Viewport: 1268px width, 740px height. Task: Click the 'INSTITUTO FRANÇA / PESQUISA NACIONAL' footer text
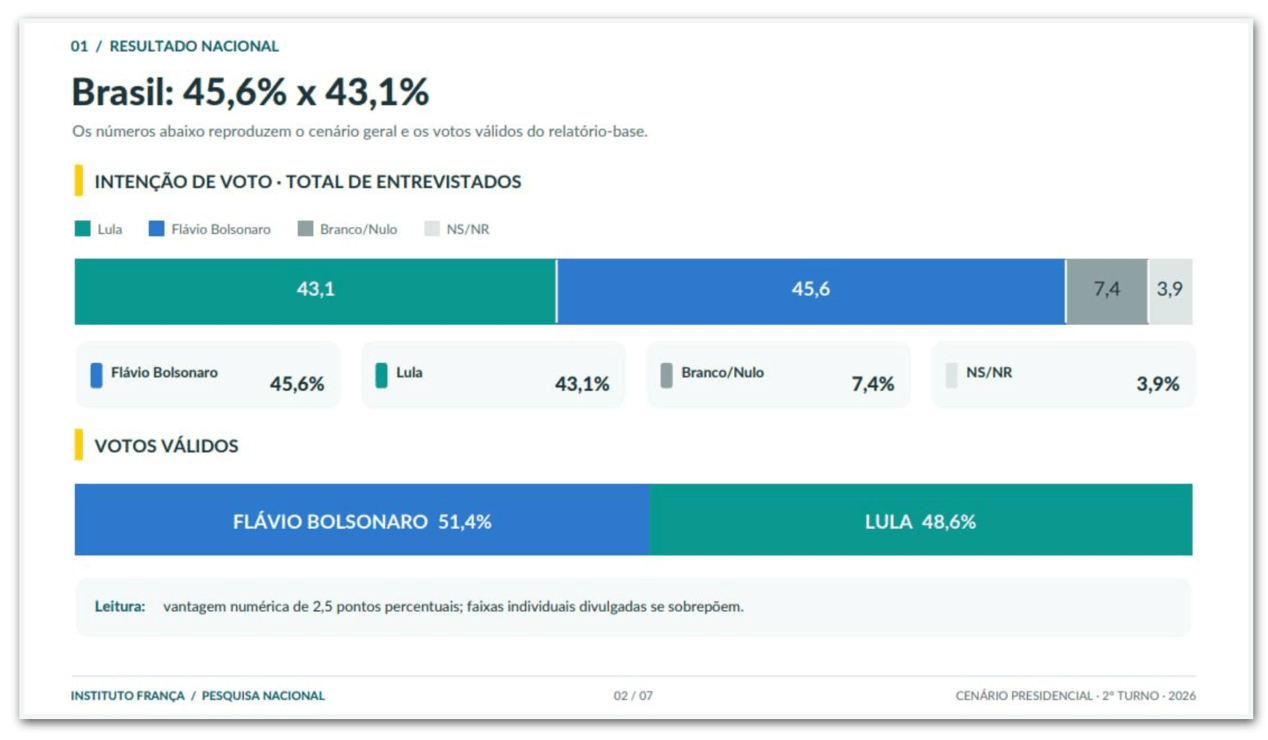pos(198,696)
